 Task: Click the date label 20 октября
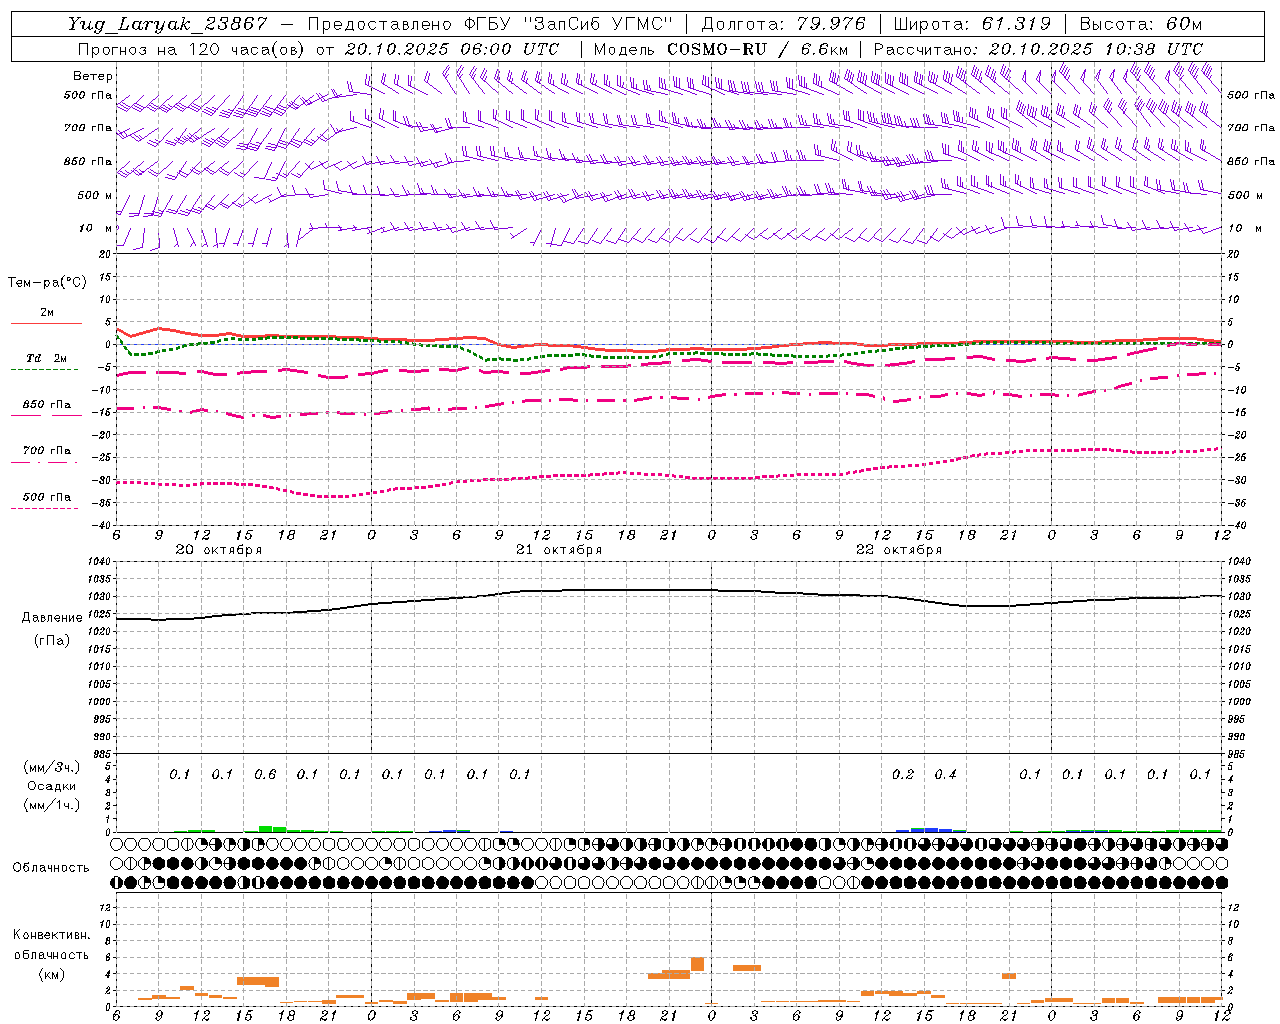[x=219, y=550]
